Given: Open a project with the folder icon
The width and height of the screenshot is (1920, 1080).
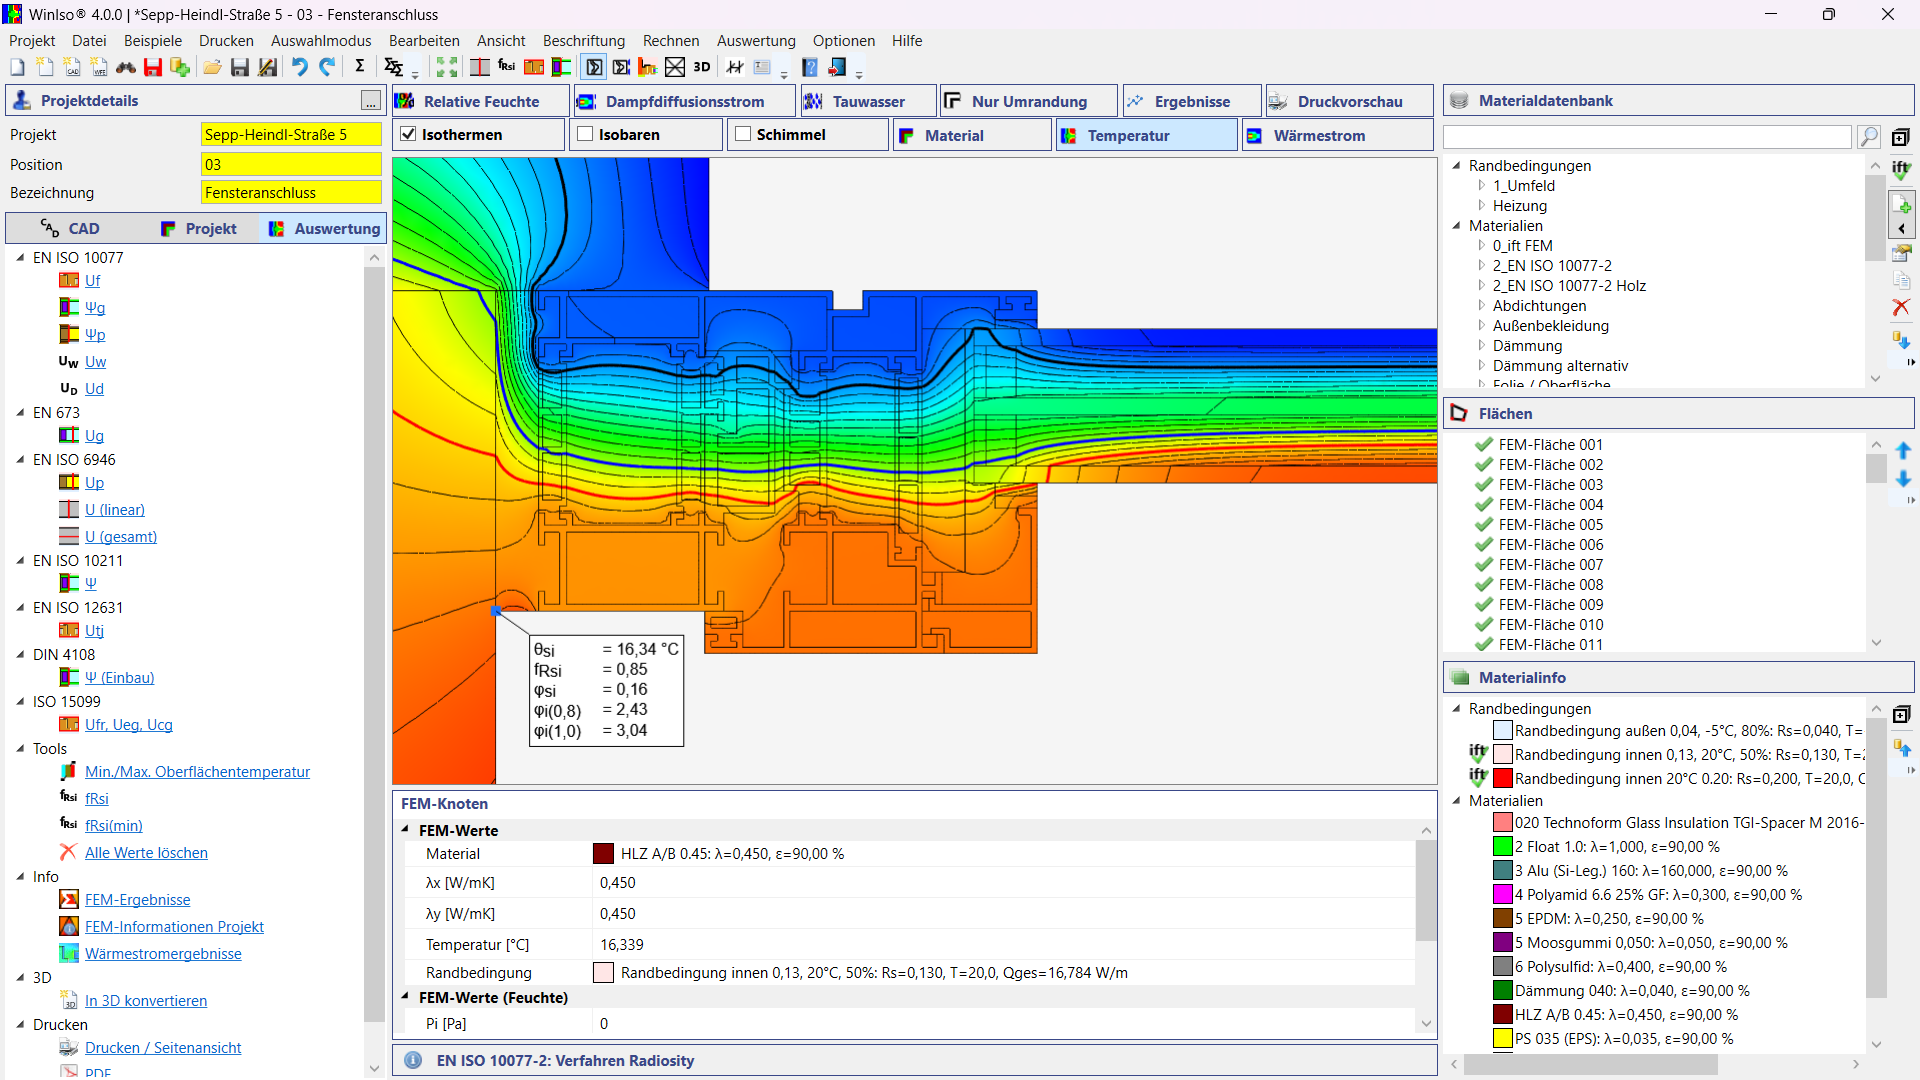Looking at the screenshot, I should pyautogui.click(x=212, y=67).
